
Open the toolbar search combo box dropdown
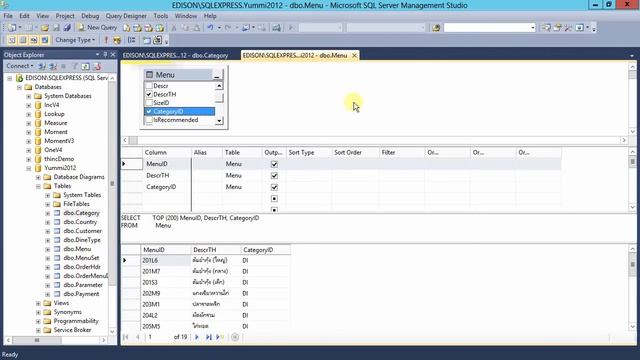point(533,28)
